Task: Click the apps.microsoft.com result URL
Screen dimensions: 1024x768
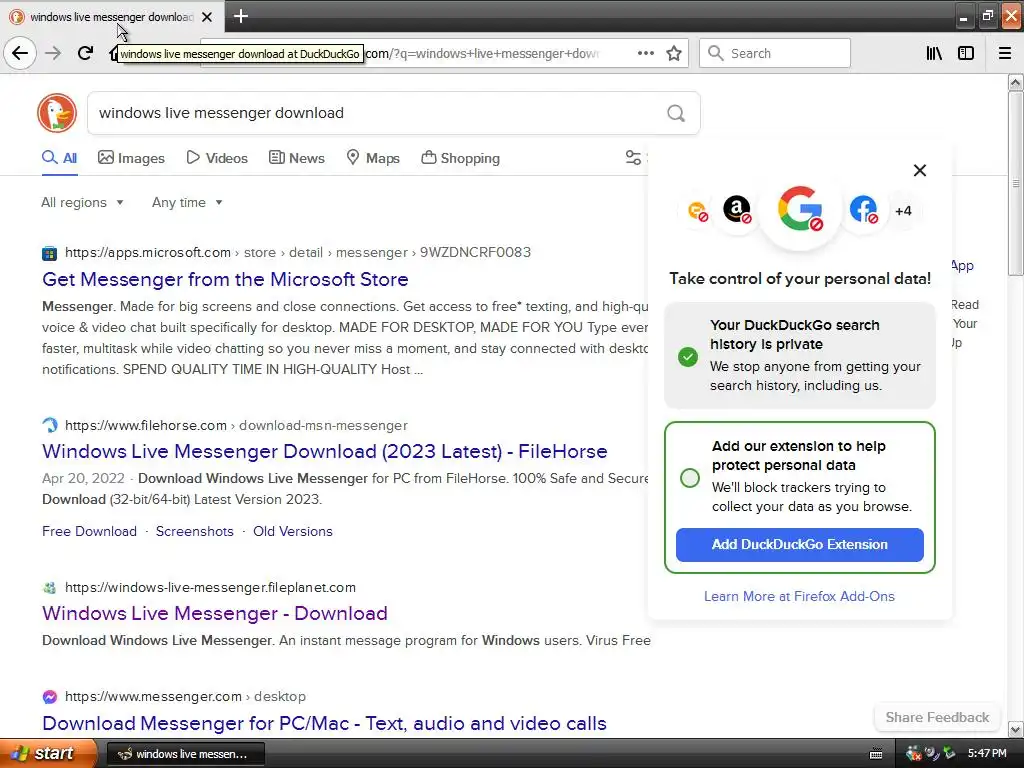Action: (x=298, y=253)
